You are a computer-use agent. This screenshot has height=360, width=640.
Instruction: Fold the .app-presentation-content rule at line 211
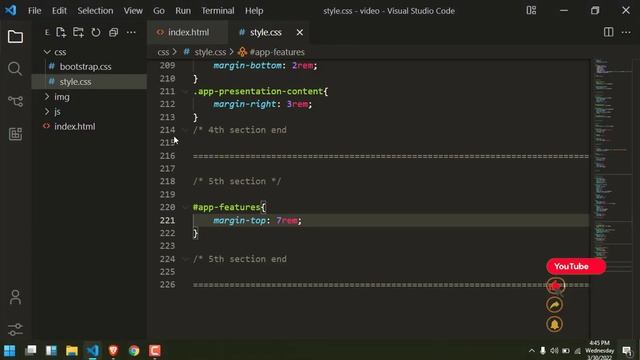(185, 91)
